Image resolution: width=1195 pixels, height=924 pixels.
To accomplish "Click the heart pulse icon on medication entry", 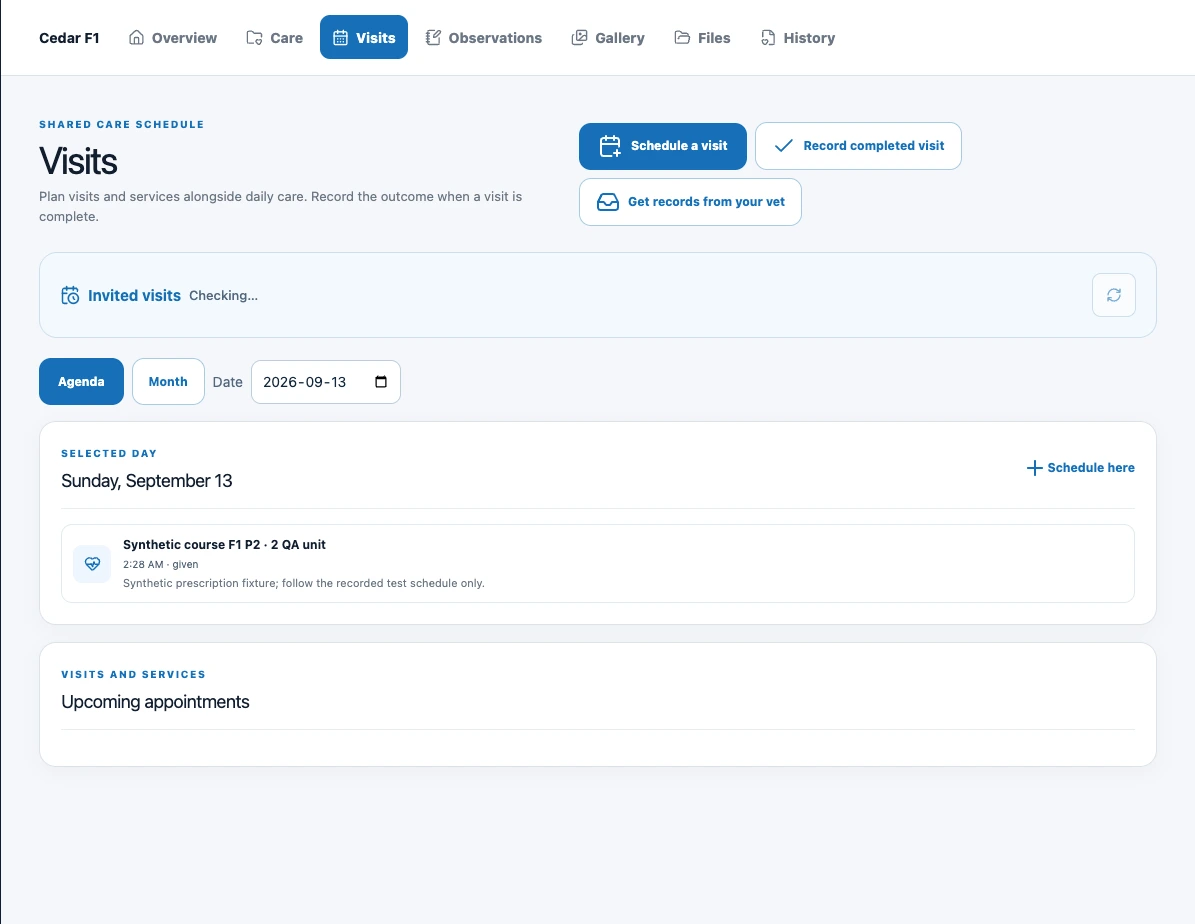I will click(x=92, y=564).
